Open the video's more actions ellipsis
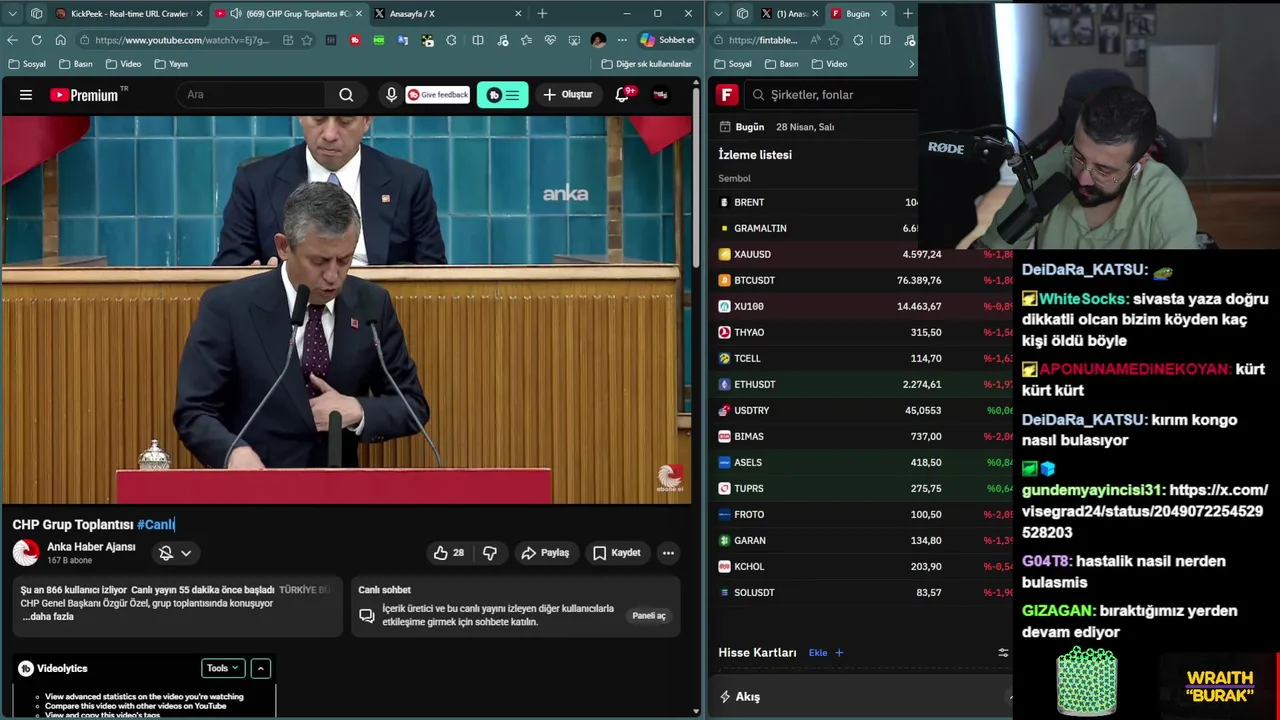Screen dimensions: 1280x720 point(668,553)
